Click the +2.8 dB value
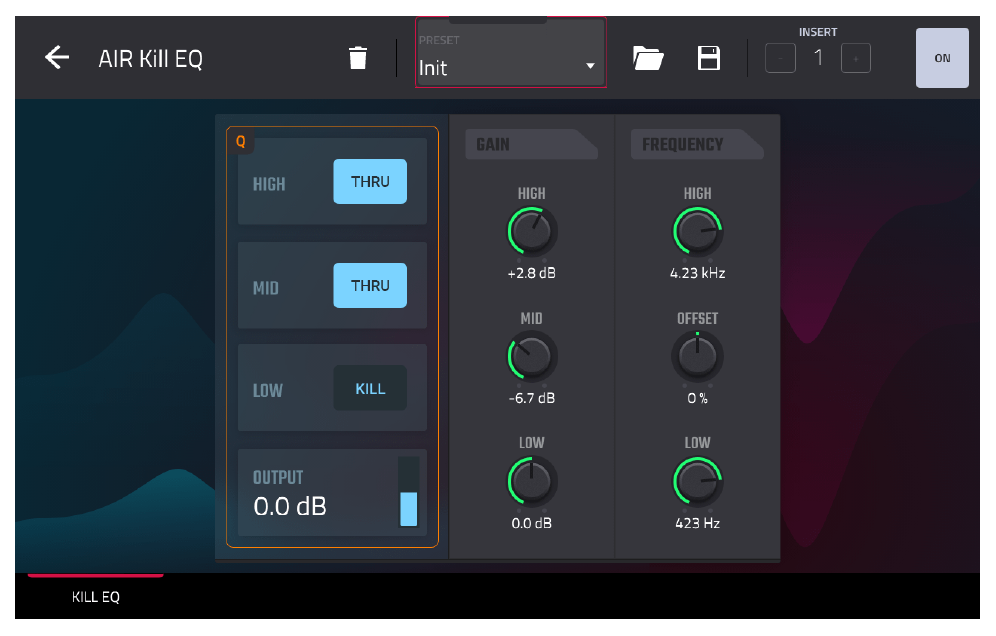996x636 pixels. [x=532, y=273]
